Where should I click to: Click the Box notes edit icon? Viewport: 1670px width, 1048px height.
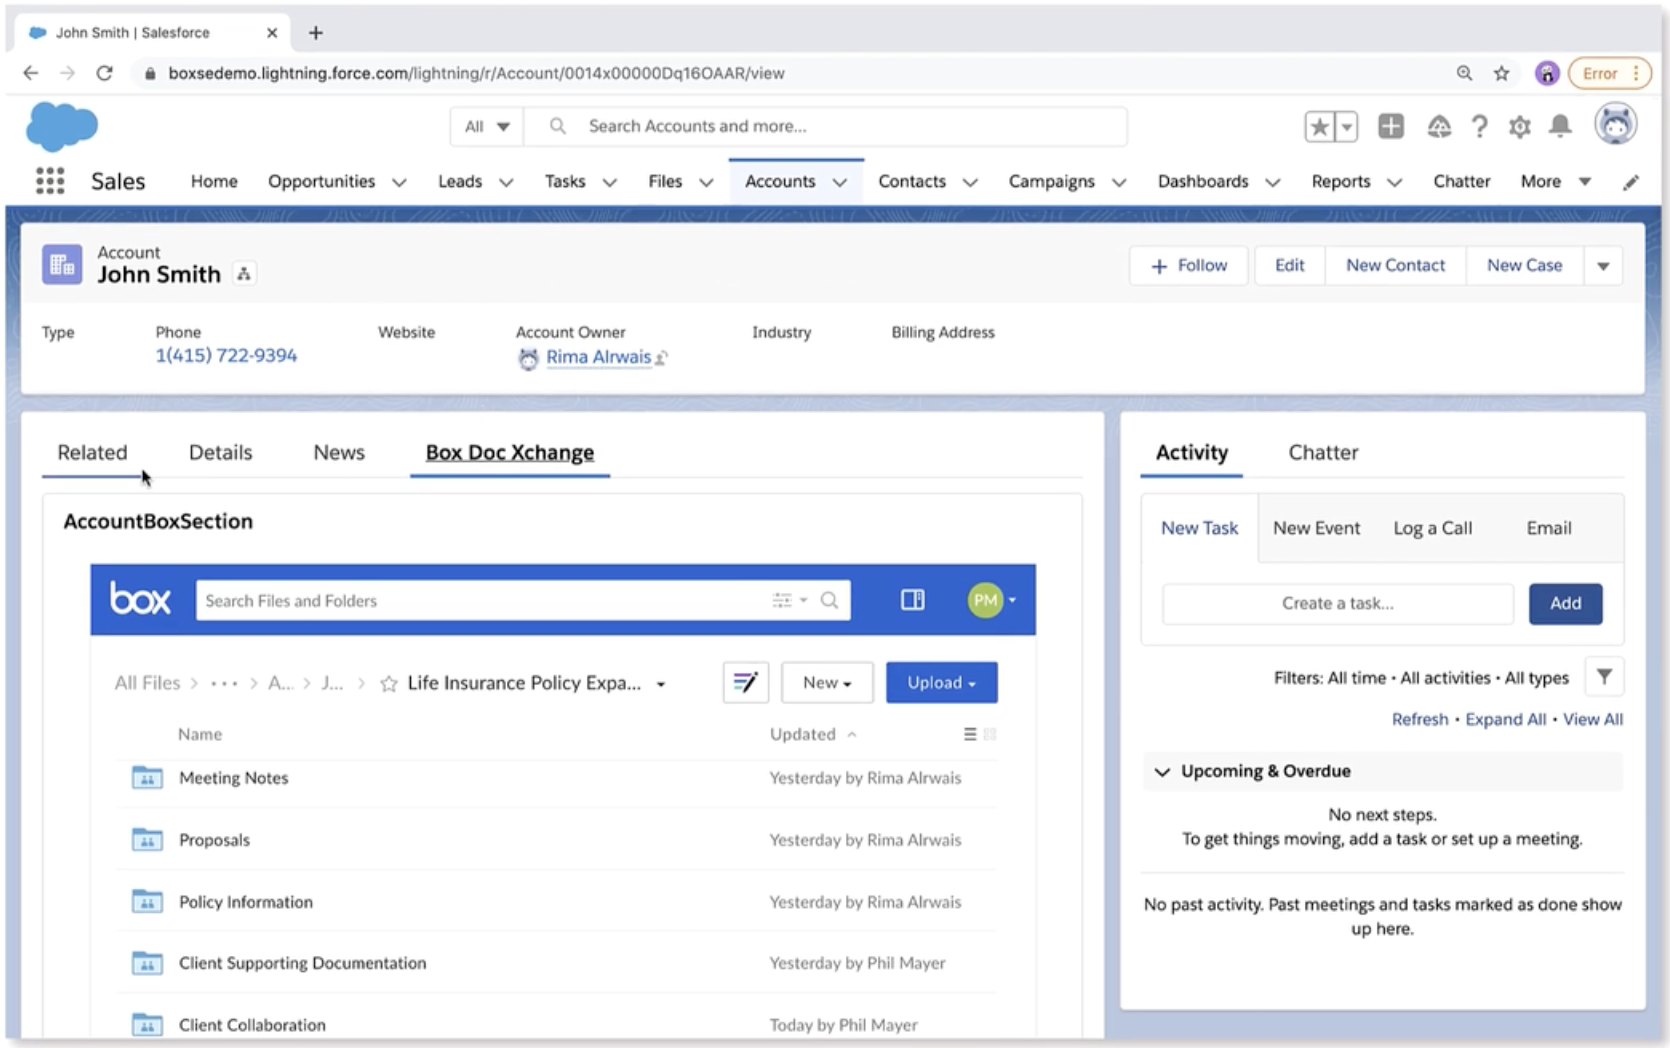coord(746,683)
